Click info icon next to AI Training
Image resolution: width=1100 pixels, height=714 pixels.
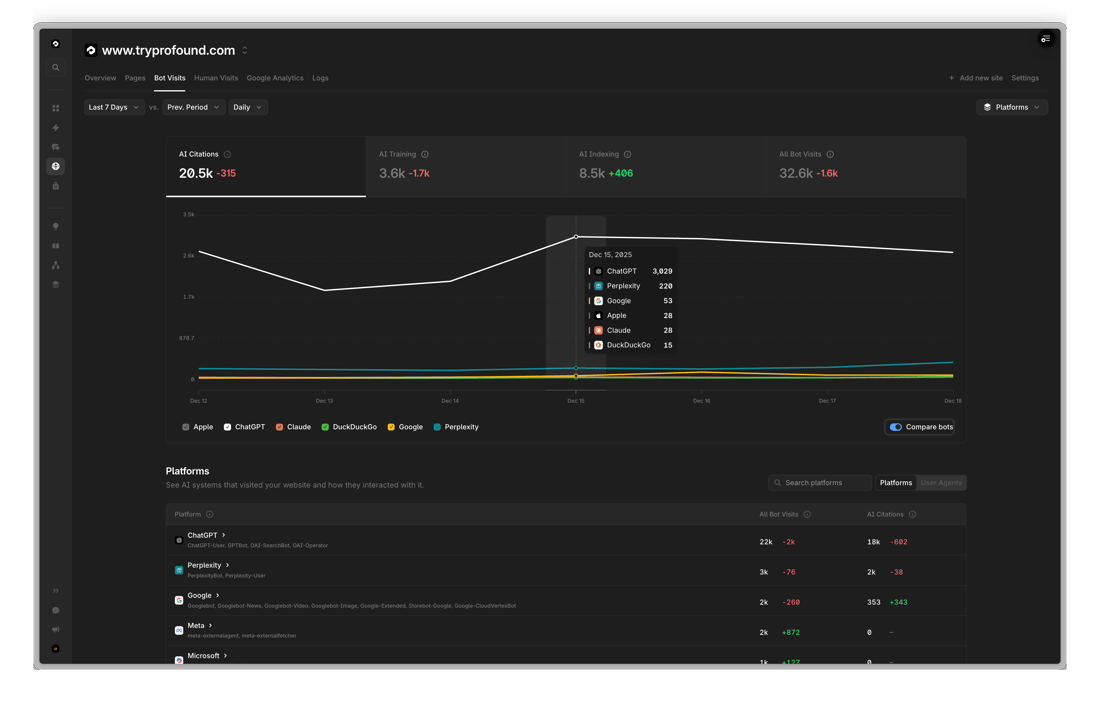pyautogui.click(x=424, y=154)
